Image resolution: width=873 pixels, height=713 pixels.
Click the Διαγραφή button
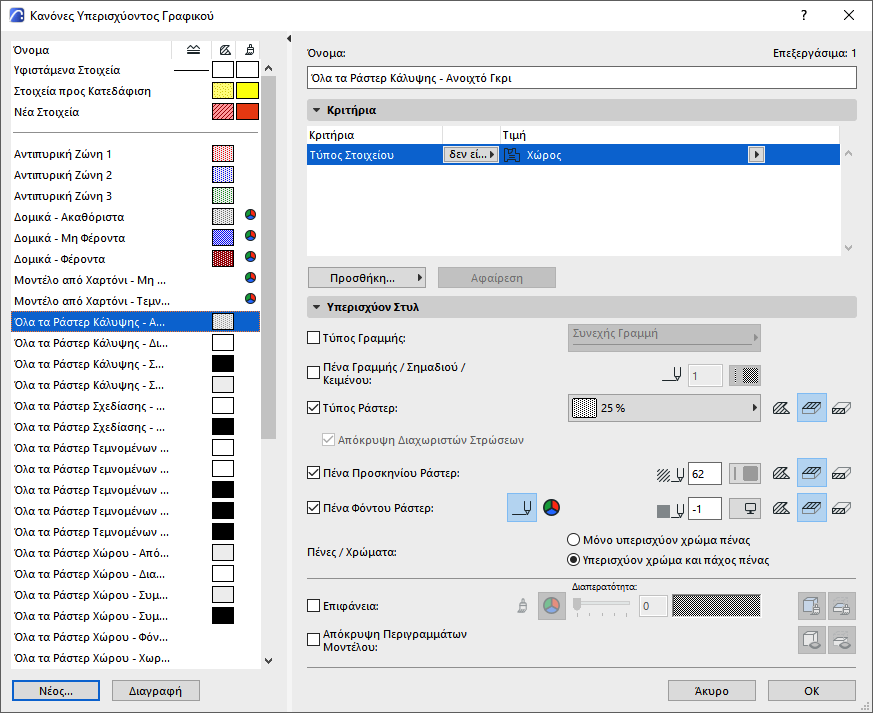pos(155,691)
